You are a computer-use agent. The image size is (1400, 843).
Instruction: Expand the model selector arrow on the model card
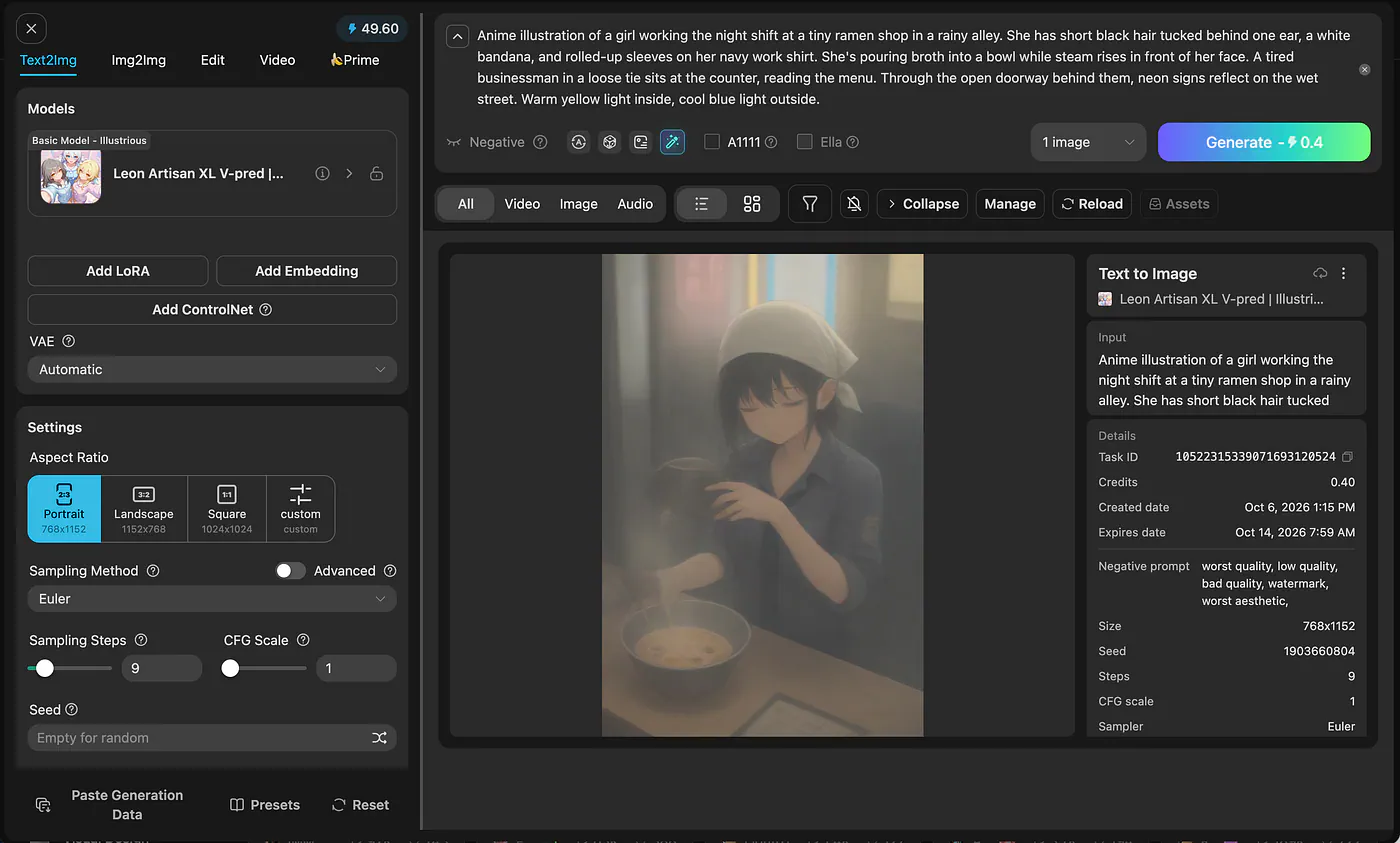[x=349, y=173]
